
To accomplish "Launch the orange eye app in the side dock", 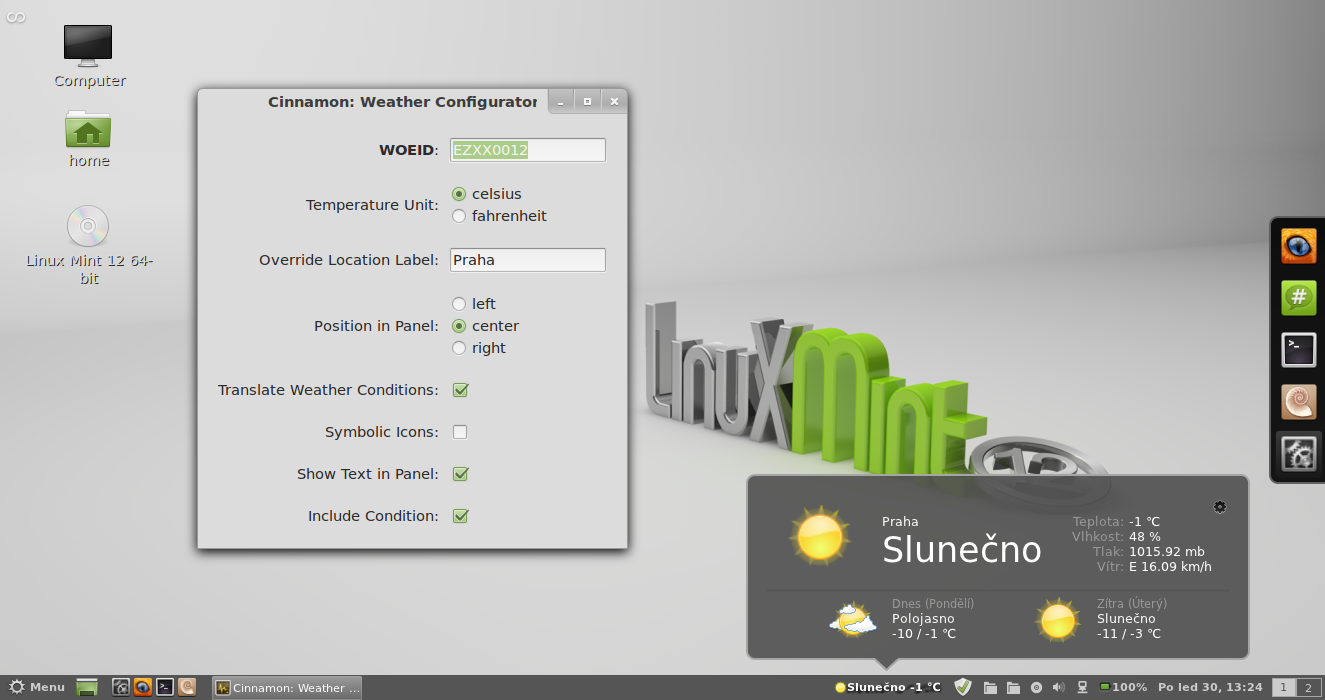I will click(x=1299, y=246).
